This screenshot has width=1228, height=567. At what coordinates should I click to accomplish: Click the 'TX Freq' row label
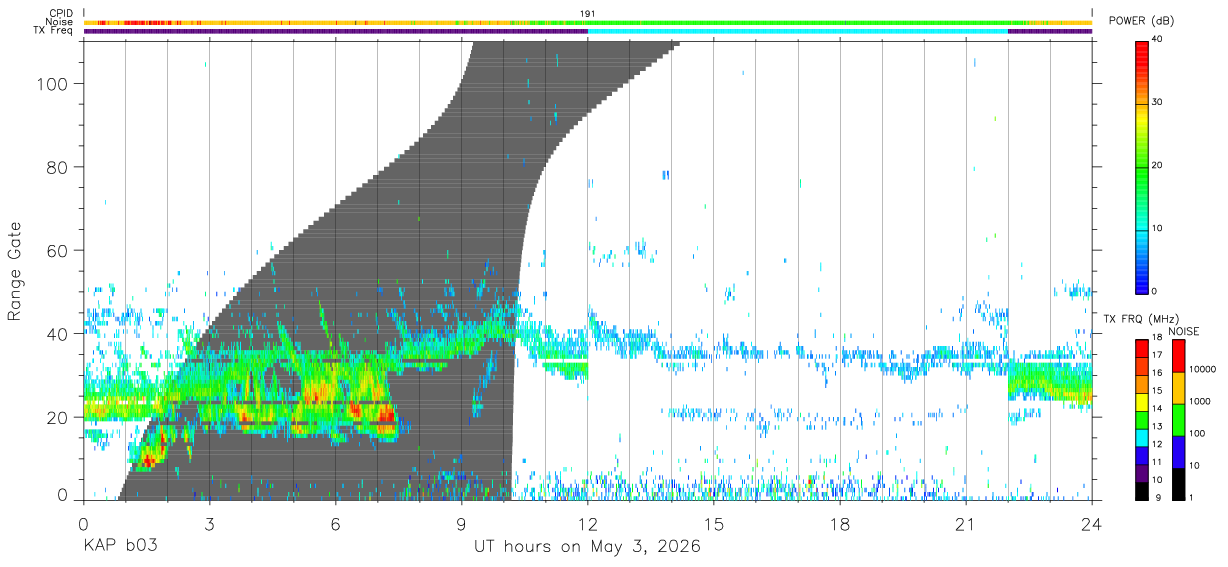click(x=55, y=31)
